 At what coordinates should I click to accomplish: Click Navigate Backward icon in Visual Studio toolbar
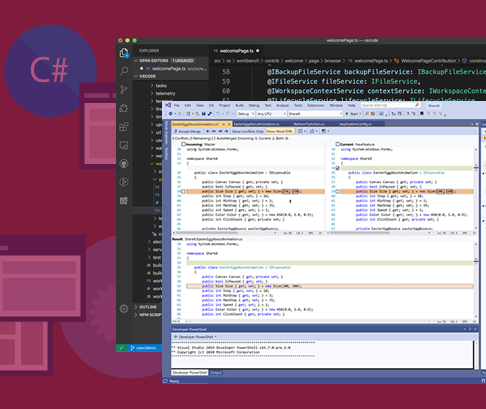[x=170, y=114]
